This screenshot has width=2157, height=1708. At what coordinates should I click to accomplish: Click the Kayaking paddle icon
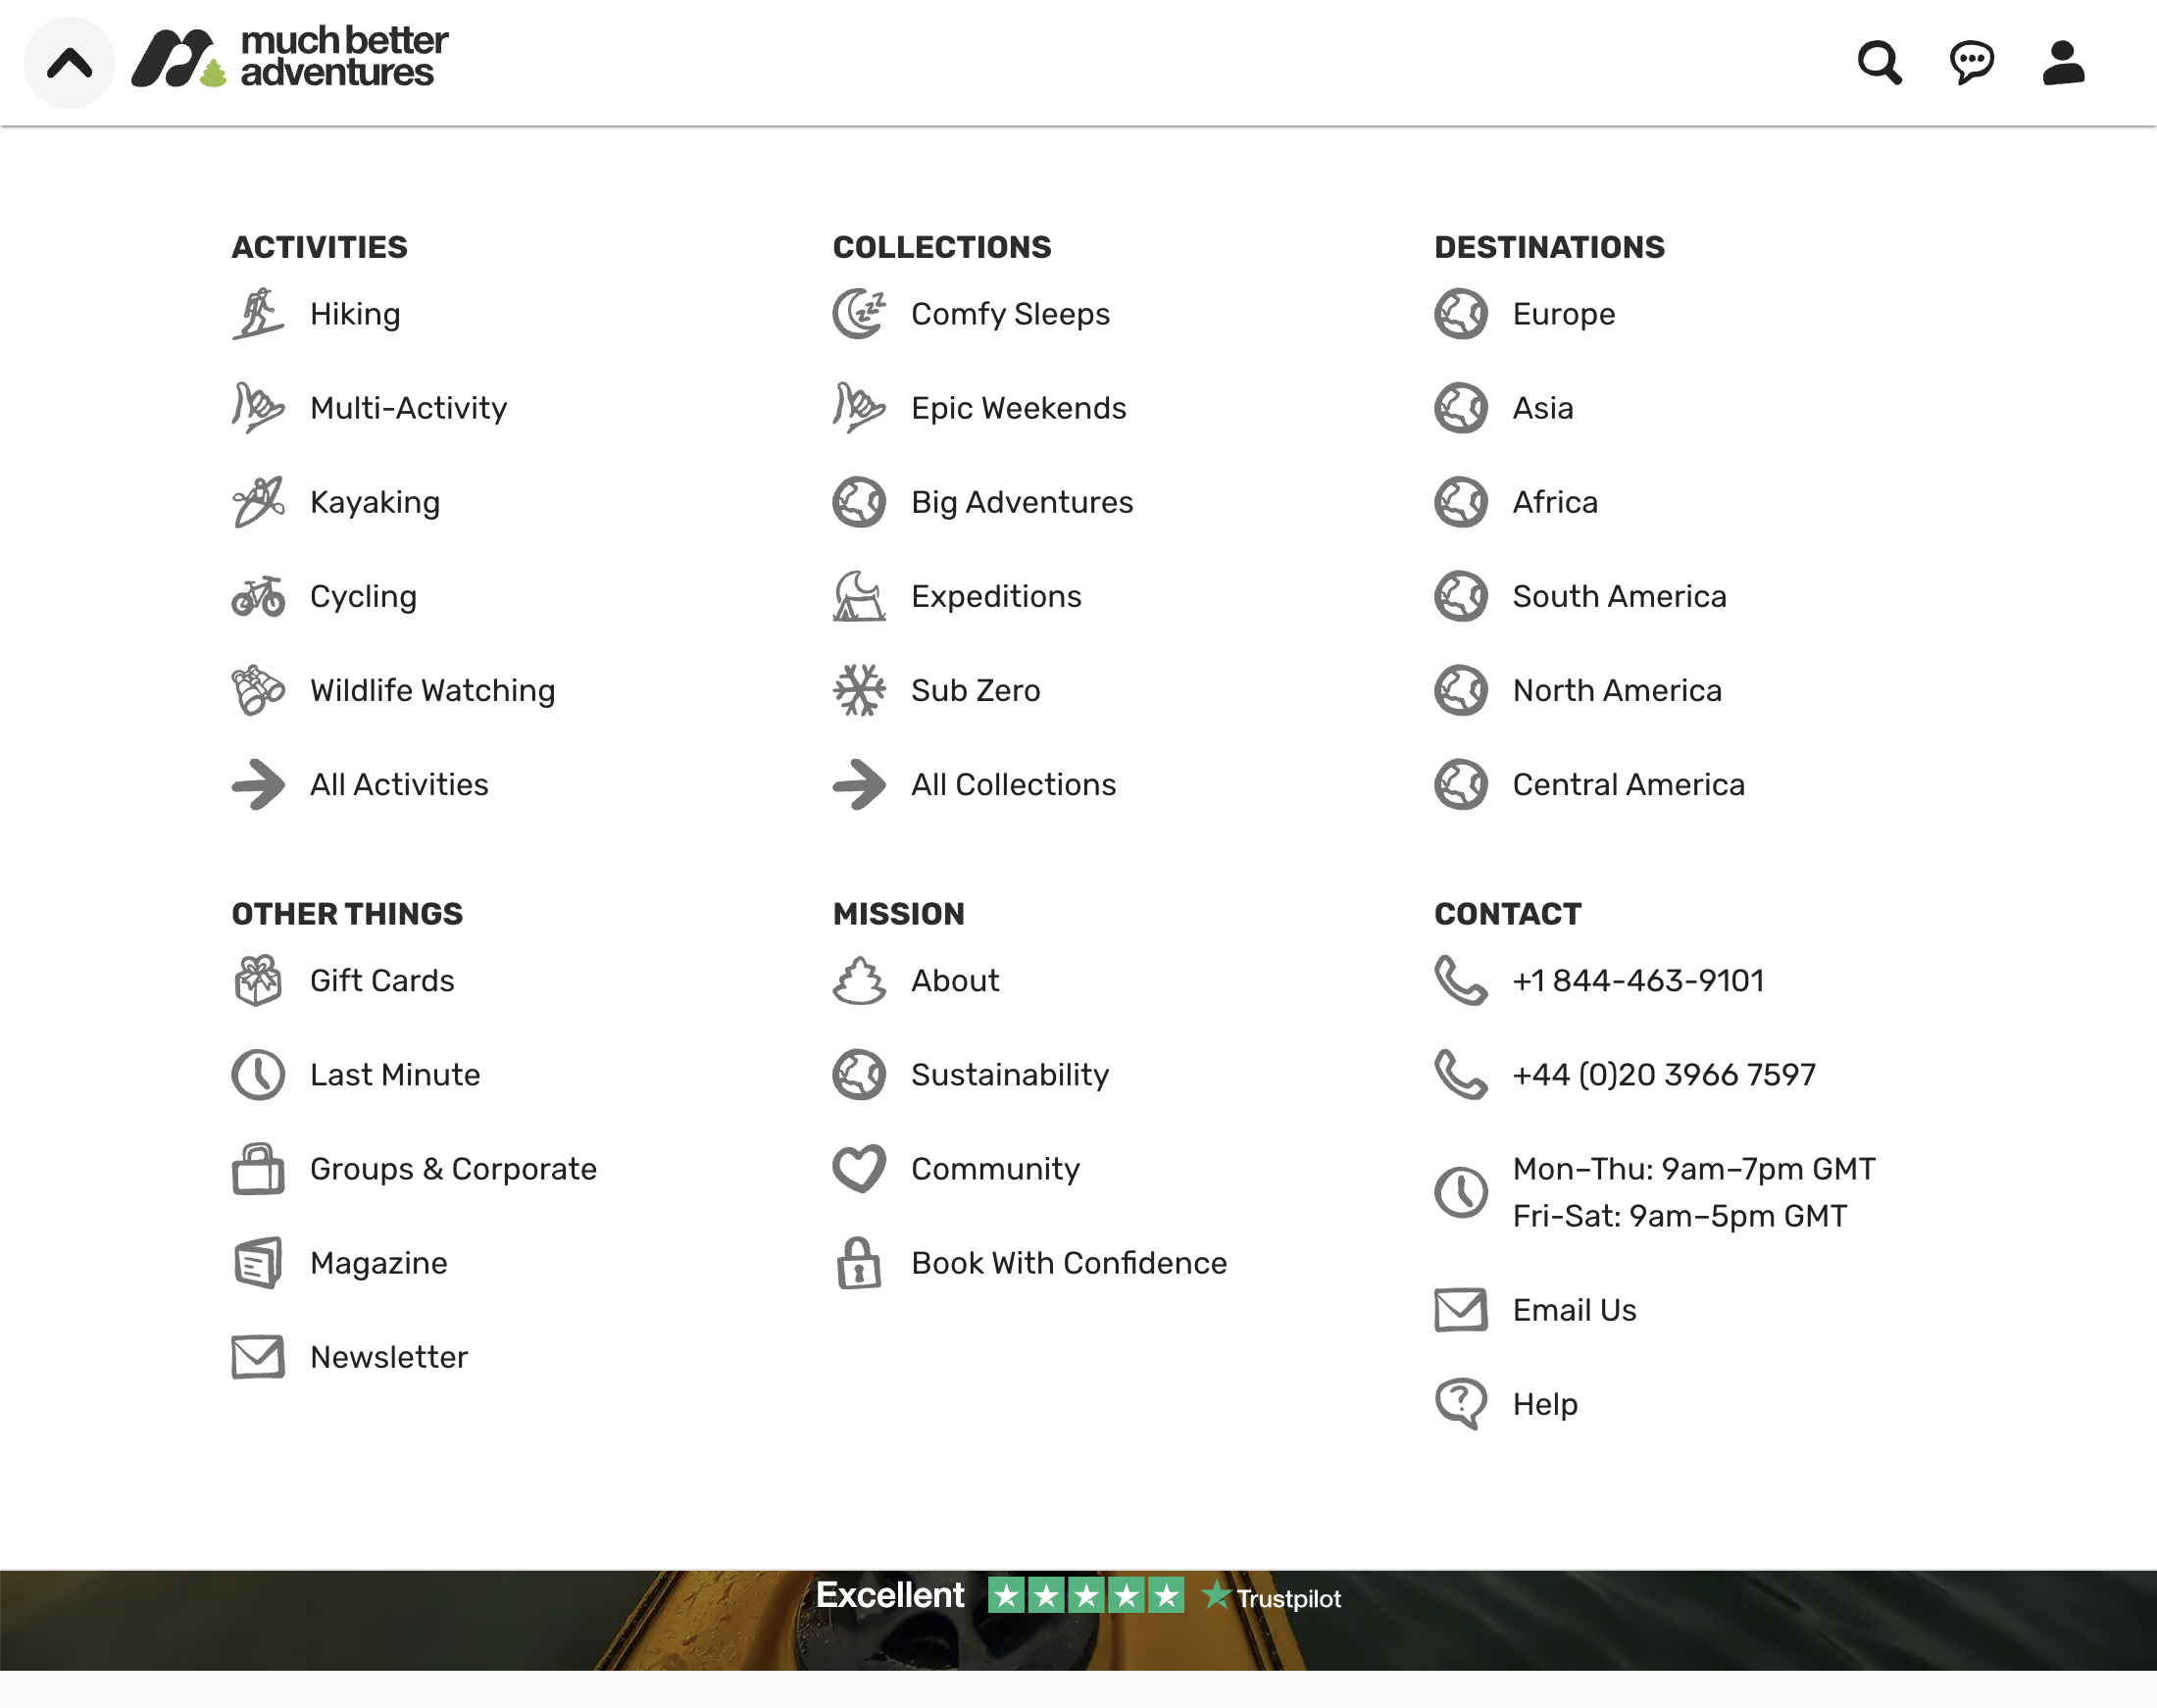(257, 501)
